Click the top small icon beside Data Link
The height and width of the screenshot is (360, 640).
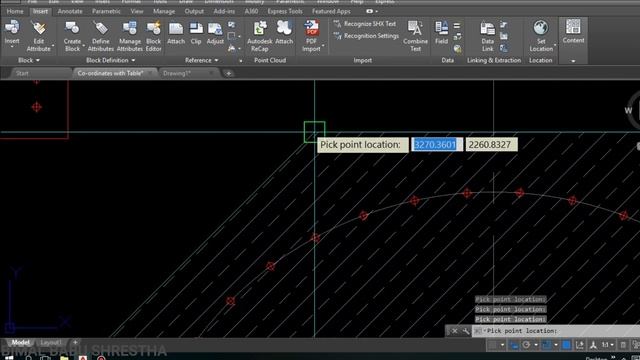click(504, 25)
